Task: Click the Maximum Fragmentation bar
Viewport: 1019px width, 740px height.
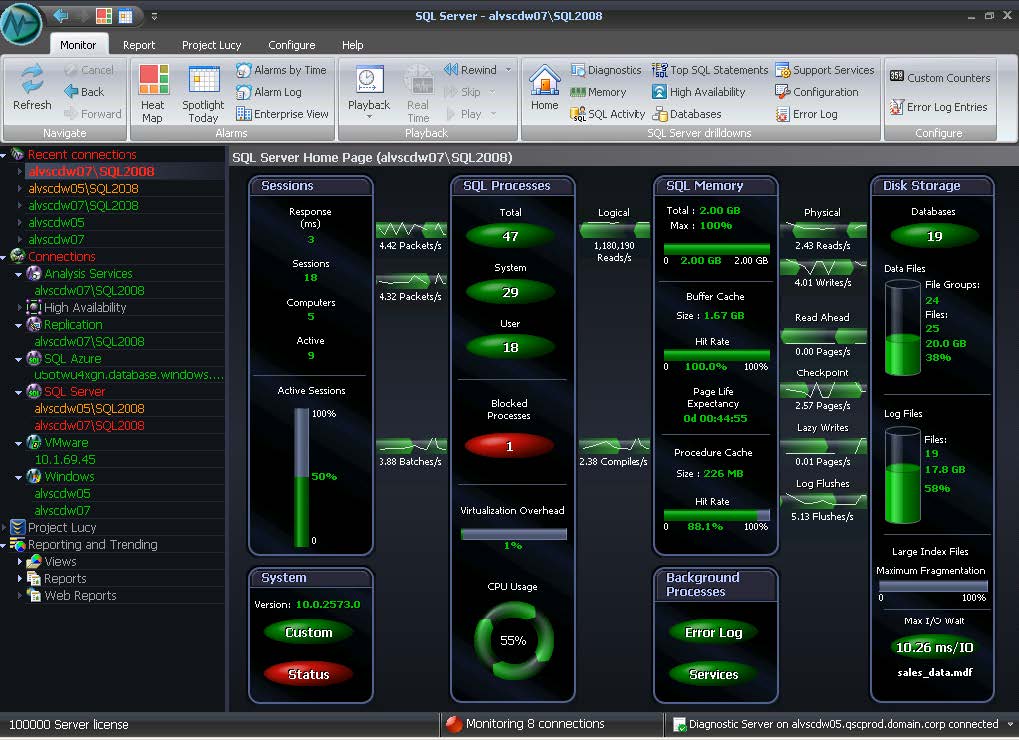Action: coord(933,585)
